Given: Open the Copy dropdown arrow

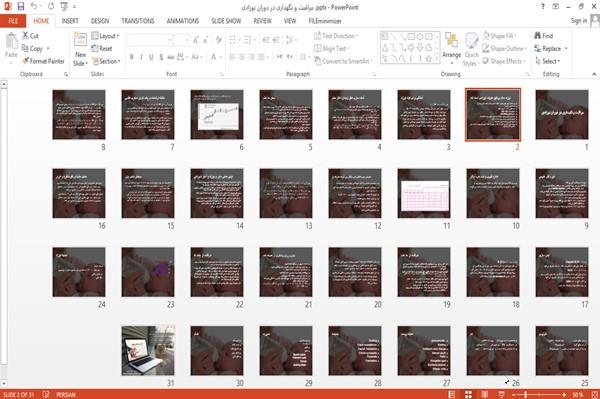Looking at the screenshot, I should (48, 49).
